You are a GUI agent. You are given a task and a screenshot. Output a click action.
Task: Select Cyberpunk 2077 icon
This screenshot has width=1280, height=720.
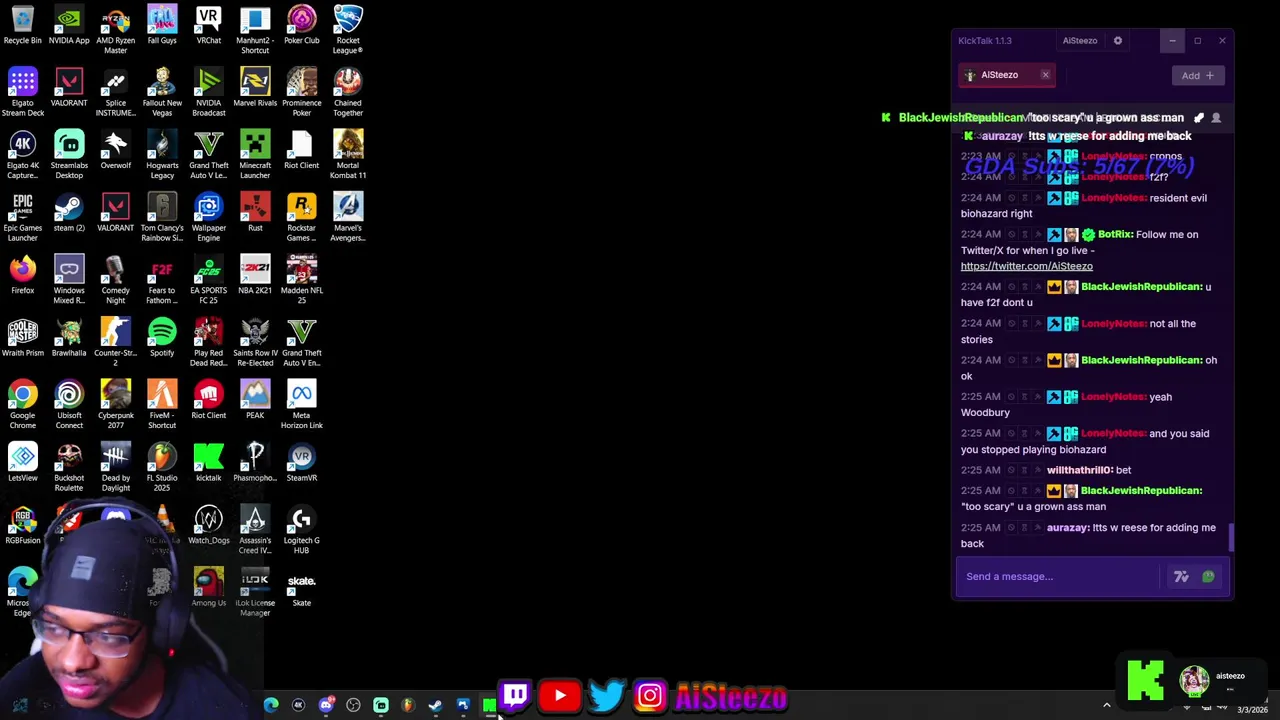(115, 405)
